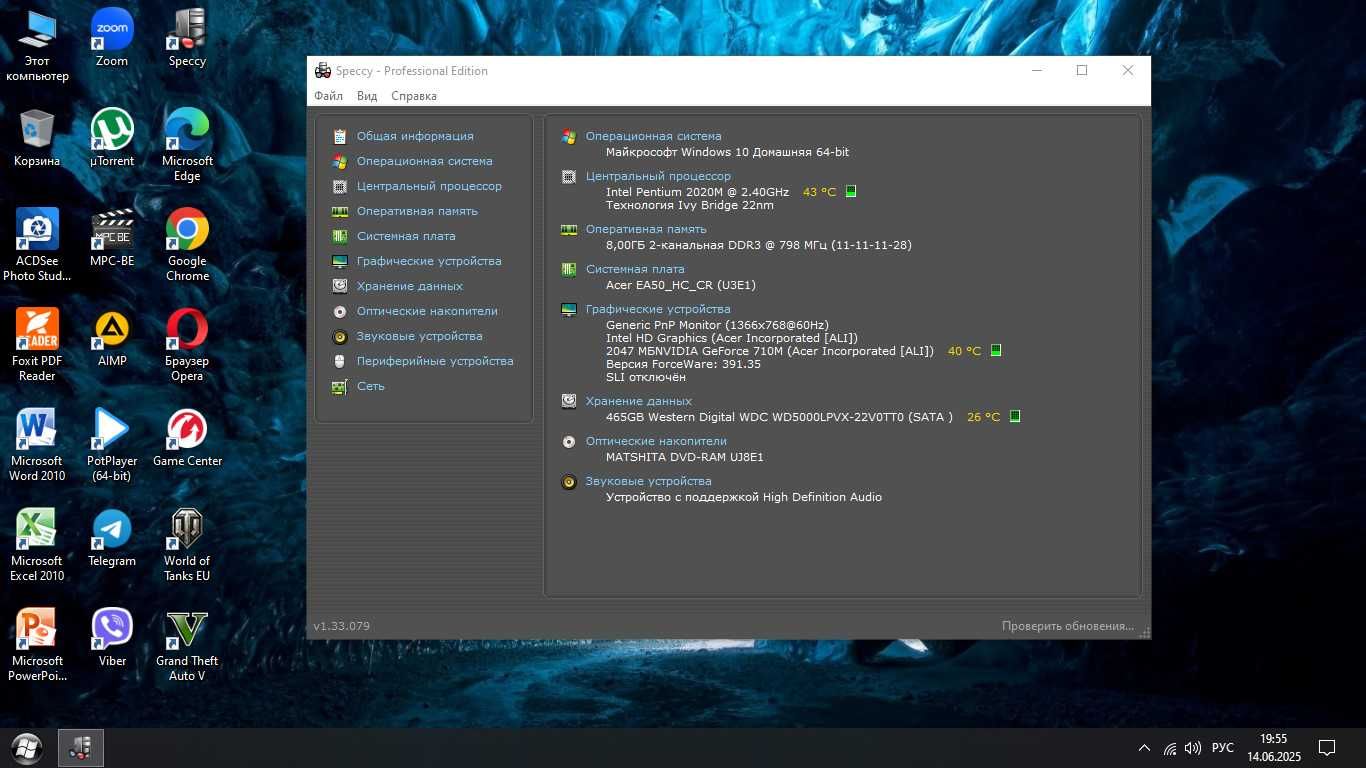The height and width of the screenshot is (768, 1366).
Task: Select Viber desktop shortcut
Action: [112, 637]
